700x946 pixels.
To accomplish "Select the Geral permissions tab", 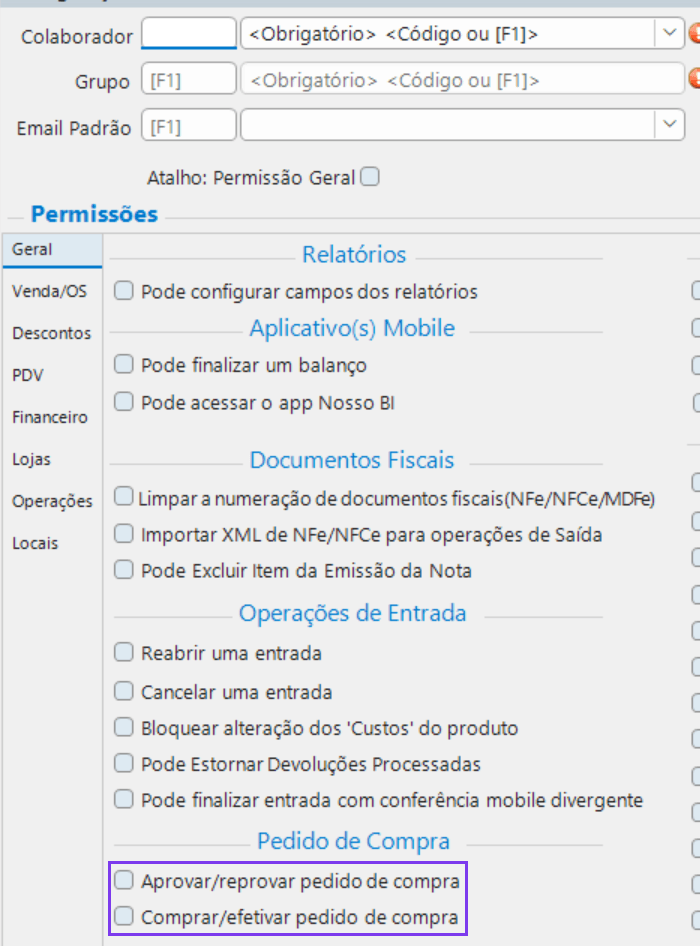I will pyautogui.click(x=52, y=250).
